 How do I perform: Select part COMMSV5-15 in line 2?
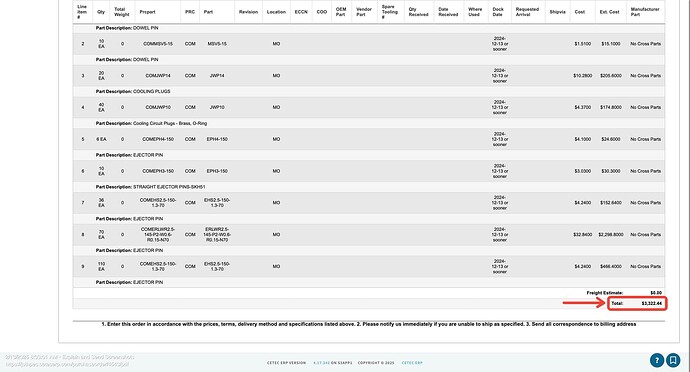click(158, 44)
